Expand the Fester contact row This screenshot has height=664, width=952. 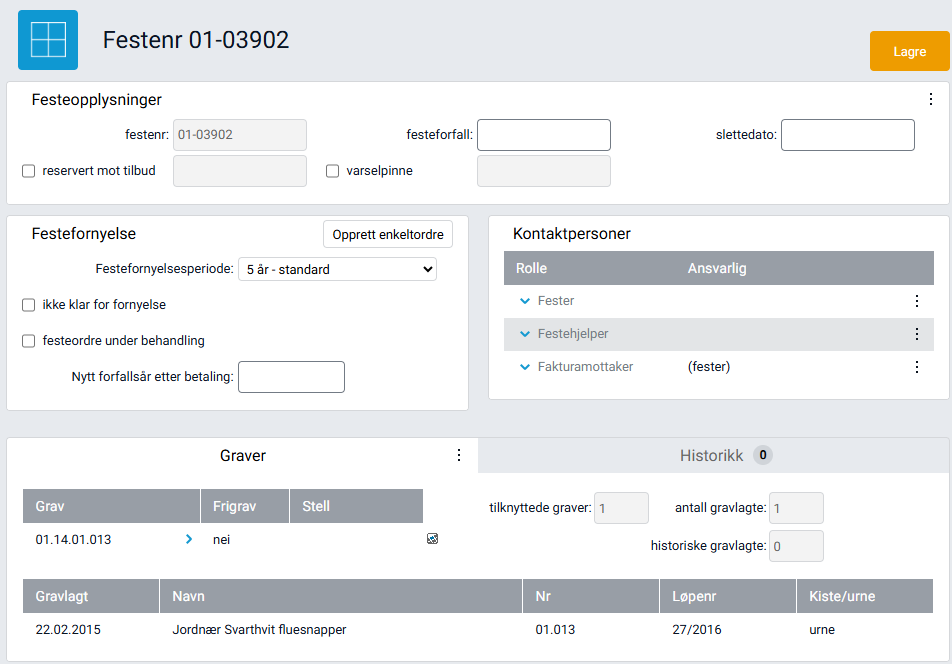pyautogui.click(x=524, y=301)
